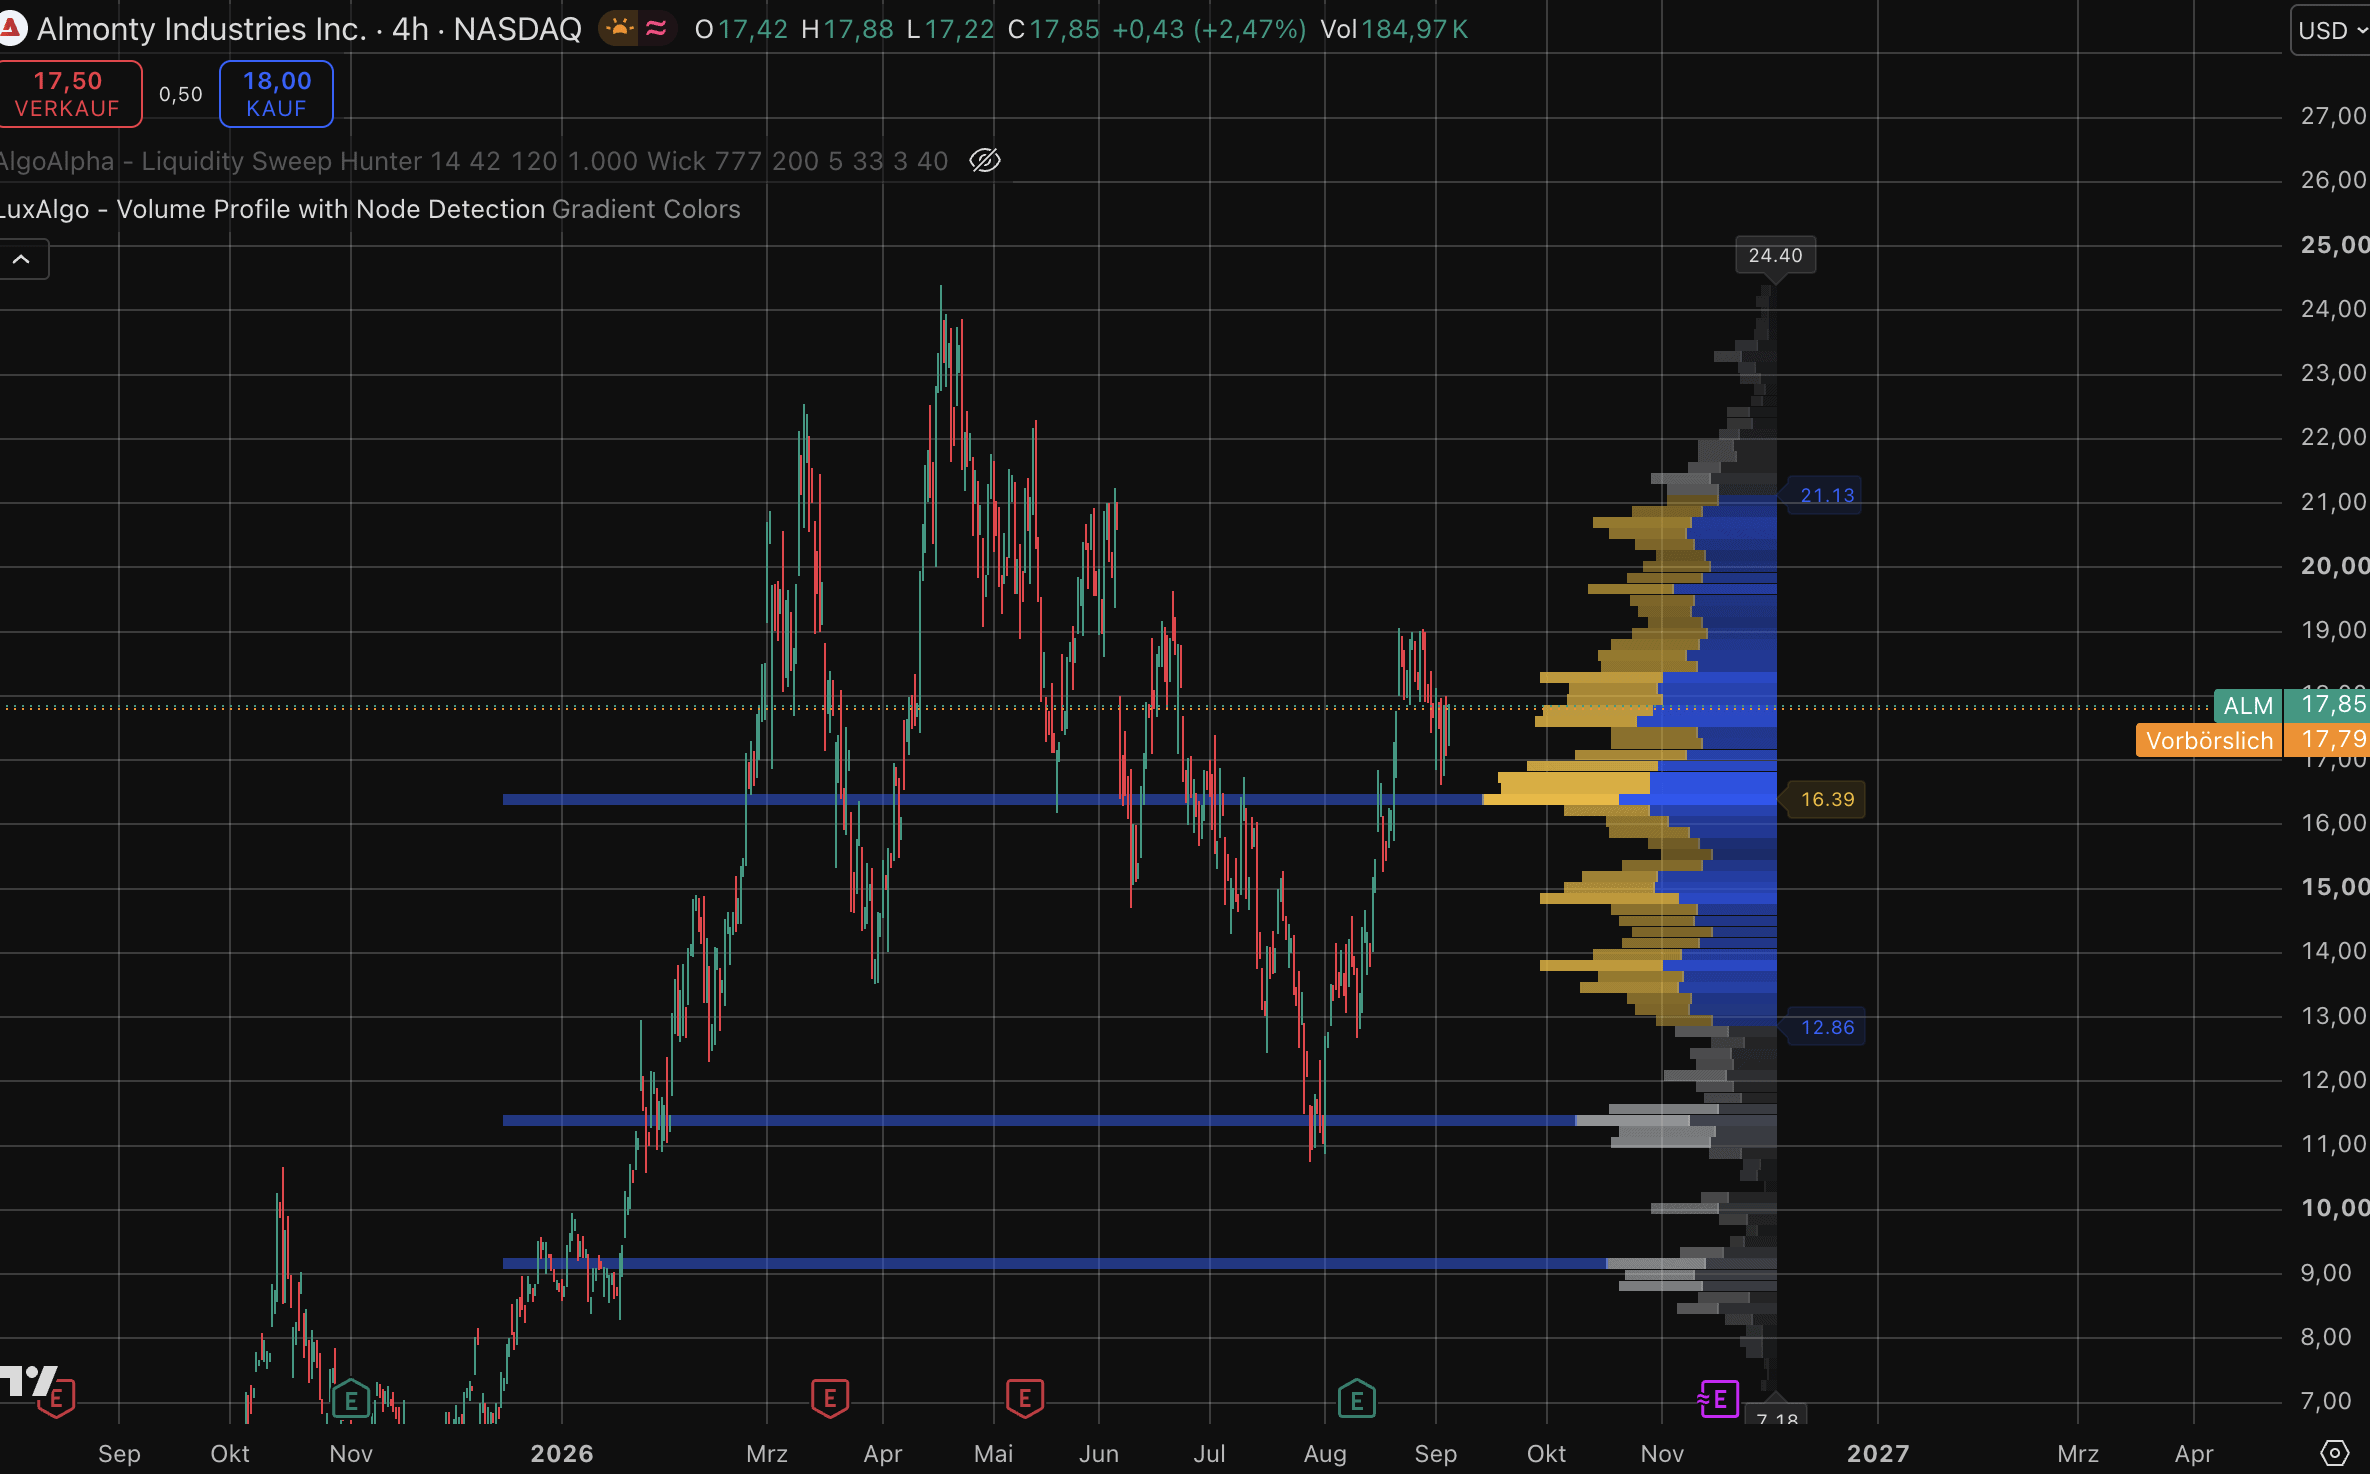The height and width of the screenshot is (1474, 2370).
Task: Click the 20,00 price scale label
Action: pyautogui.click(x=2334, y=566)
